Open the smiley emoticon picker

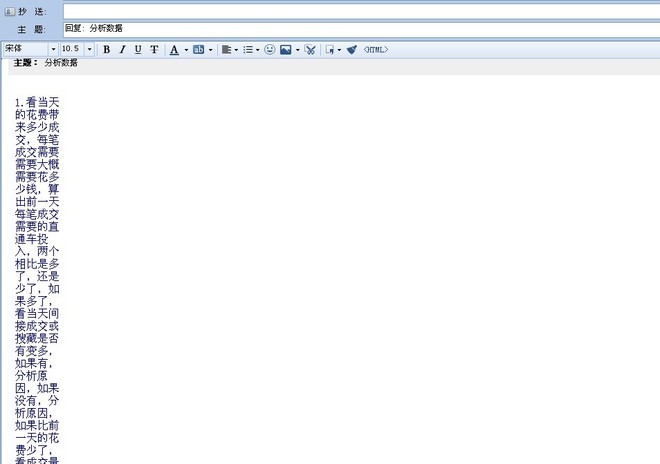click(269, 50)
